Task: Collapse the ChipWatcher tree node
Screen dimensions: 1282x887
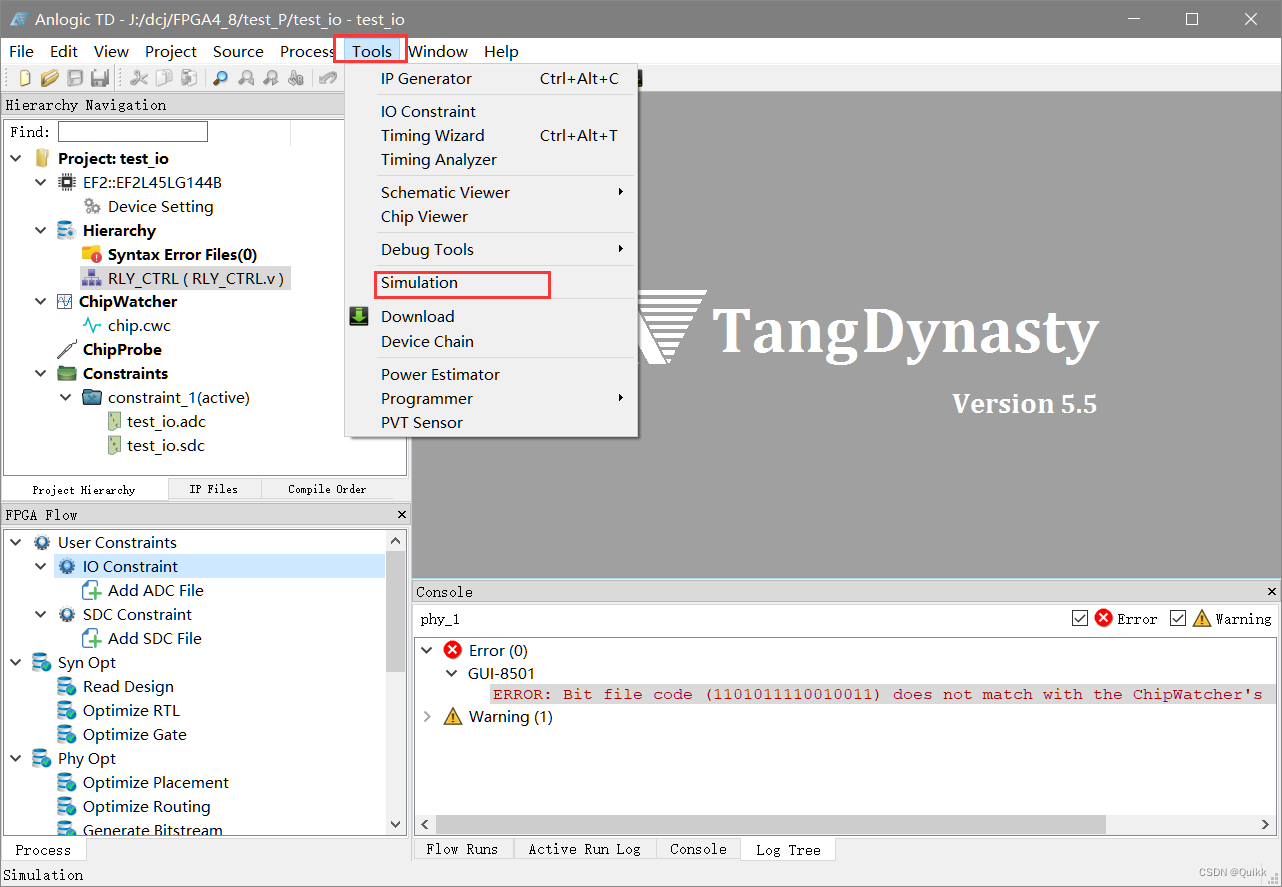Action: pos(41,301)
